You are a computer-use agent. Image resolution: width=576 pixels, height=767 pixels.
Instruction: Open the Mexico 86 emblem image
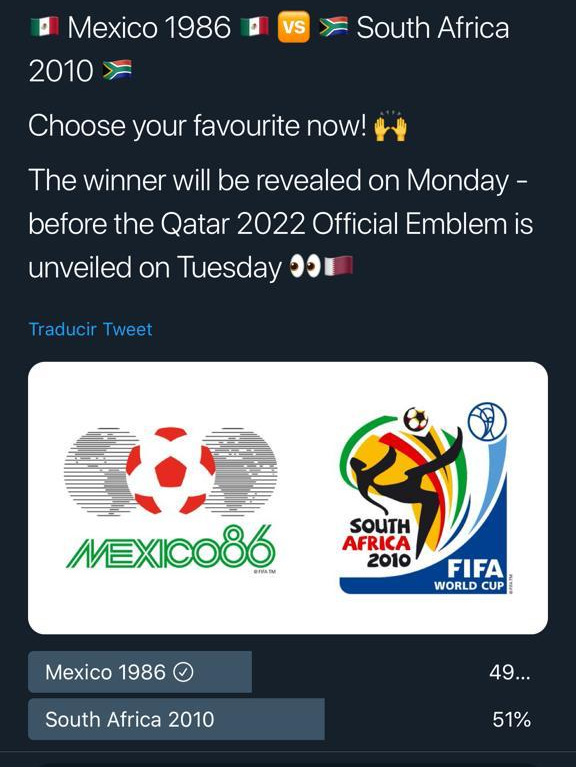point(170,499)
